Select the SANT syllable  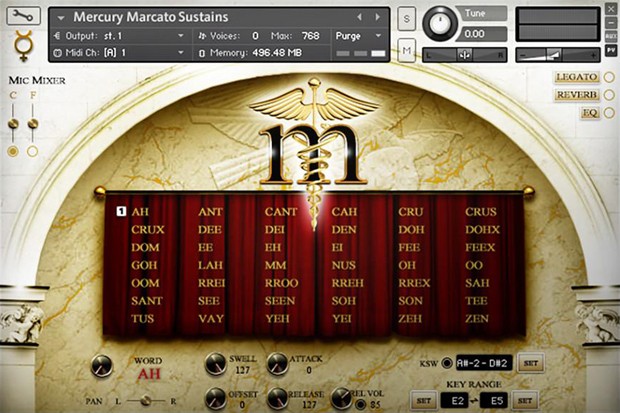point(147,301)
